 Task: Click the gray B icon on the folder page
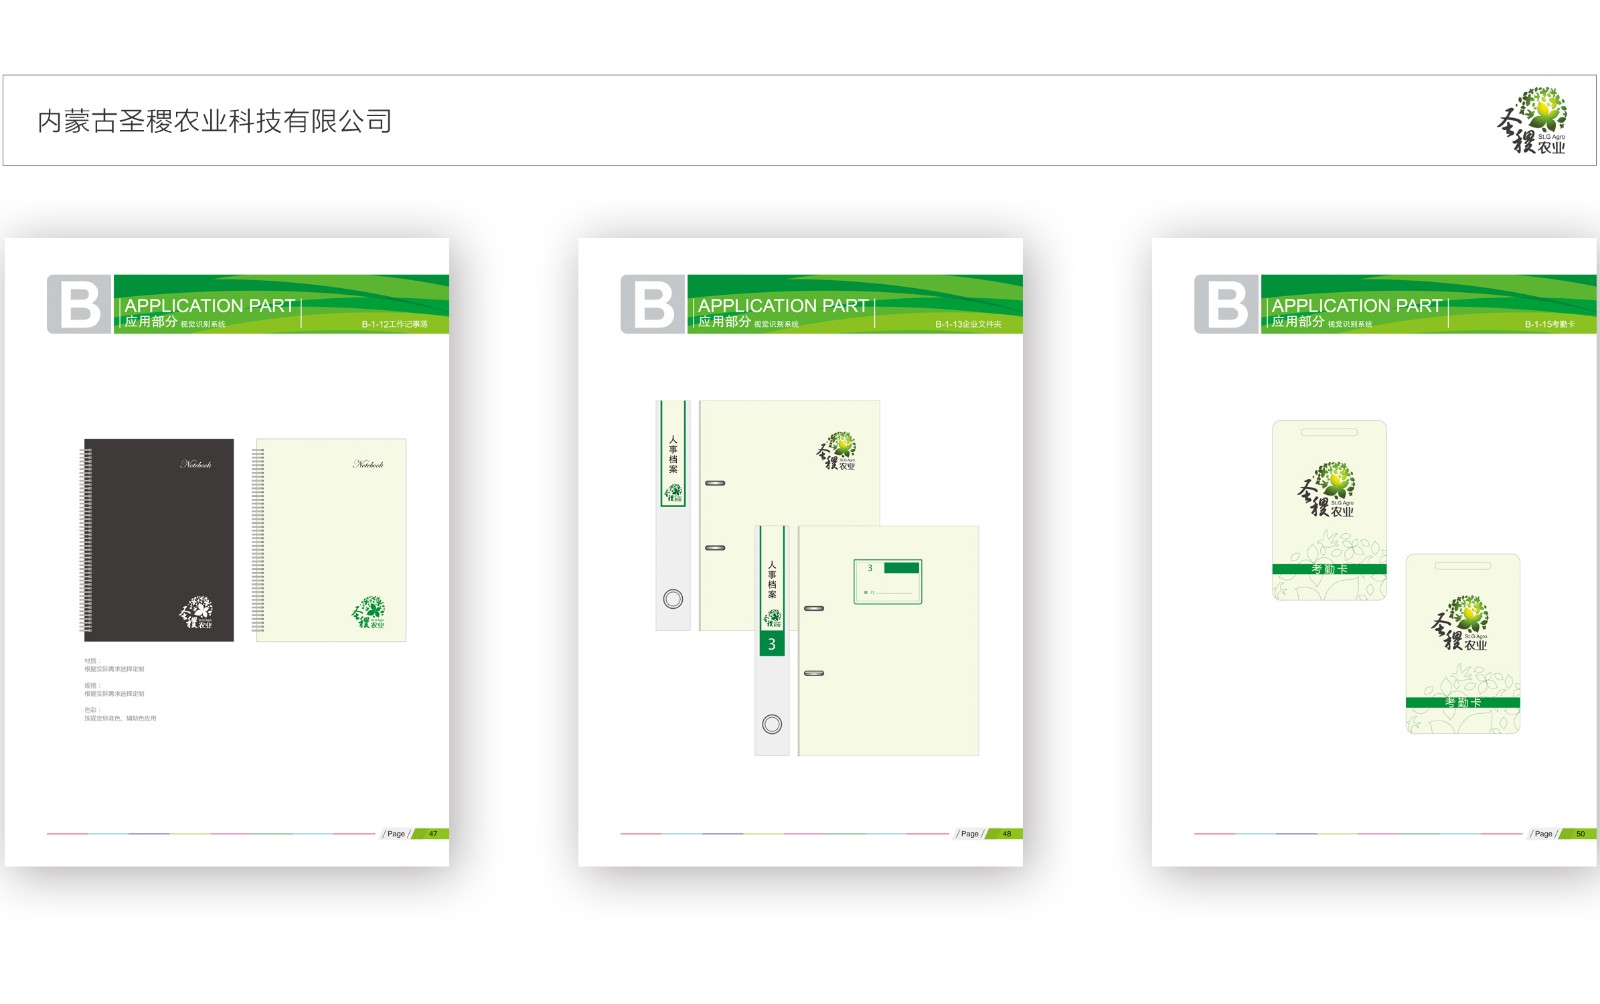click(x=652, y=304)
